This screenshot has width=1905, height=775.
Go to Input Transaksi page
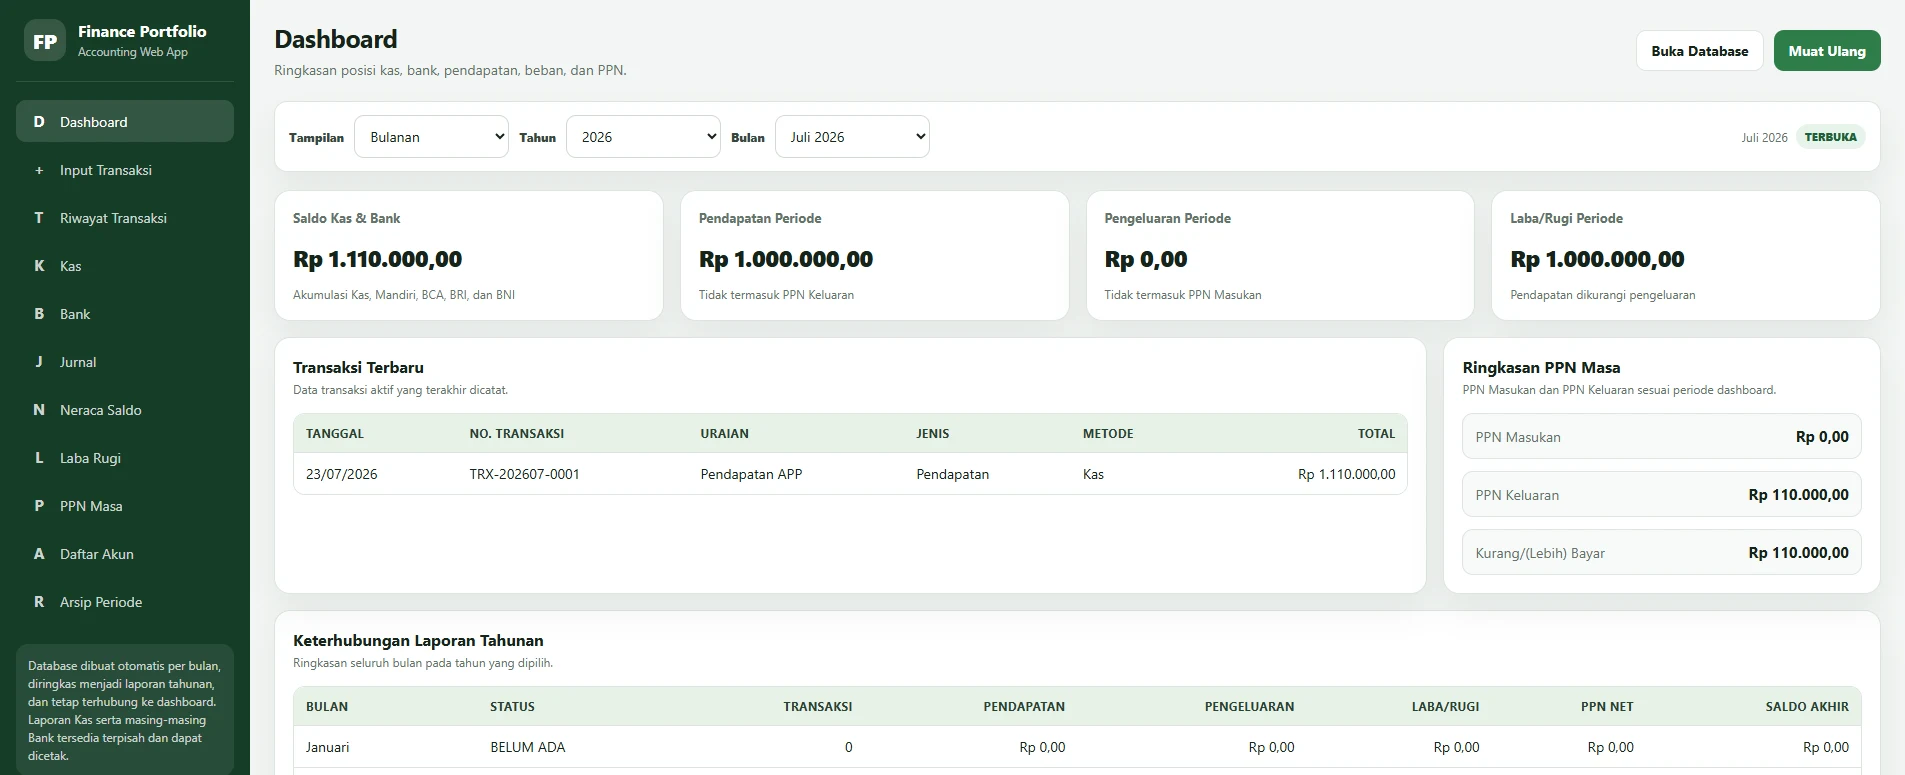coord(125,170)
